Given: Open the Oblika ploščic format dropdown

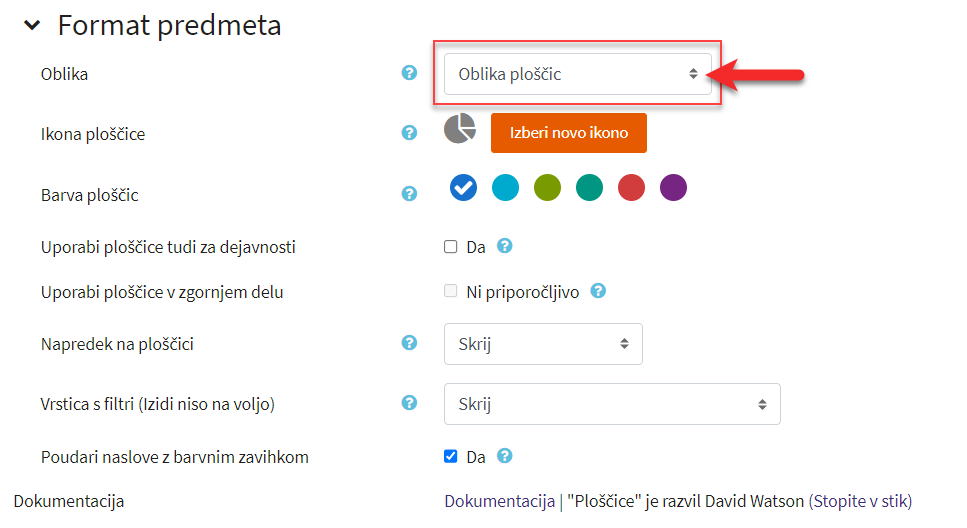Looking at the screenshot, I should click(578, 74).
